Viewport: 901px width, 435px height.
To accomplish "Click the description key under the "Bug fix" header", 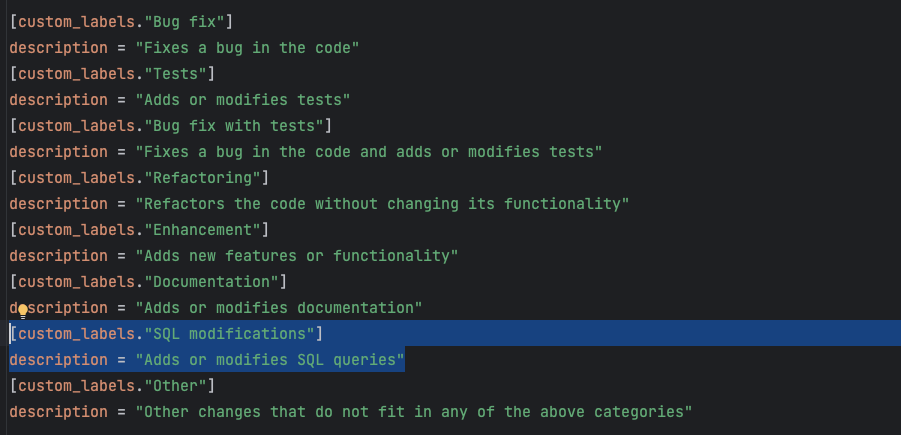I will point(58,47).
